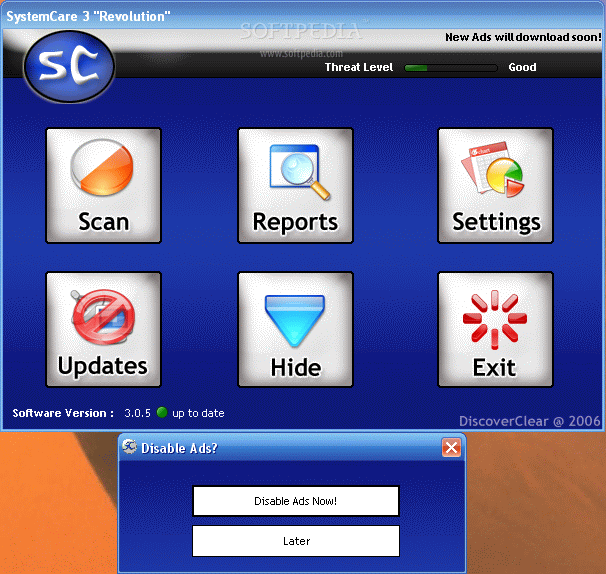The image size is (606, 574).
Task: Click the 'Disable Ads?' dialog title text
Action: point(179,448)
